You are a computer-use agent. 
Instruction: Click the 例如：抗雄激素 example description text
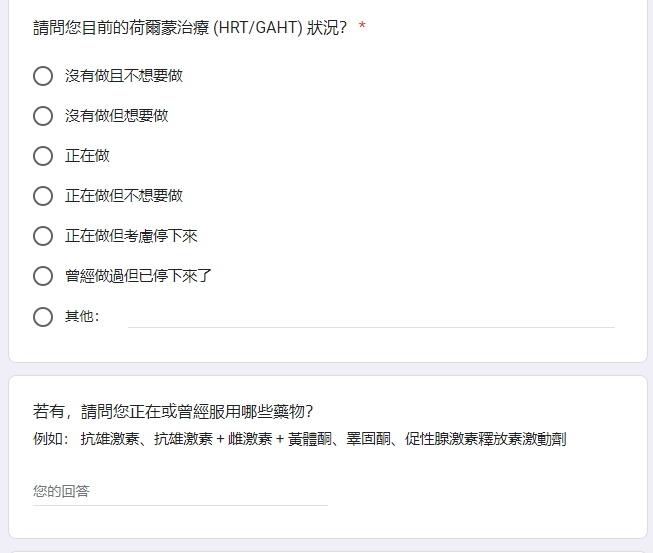coord(299,439)
